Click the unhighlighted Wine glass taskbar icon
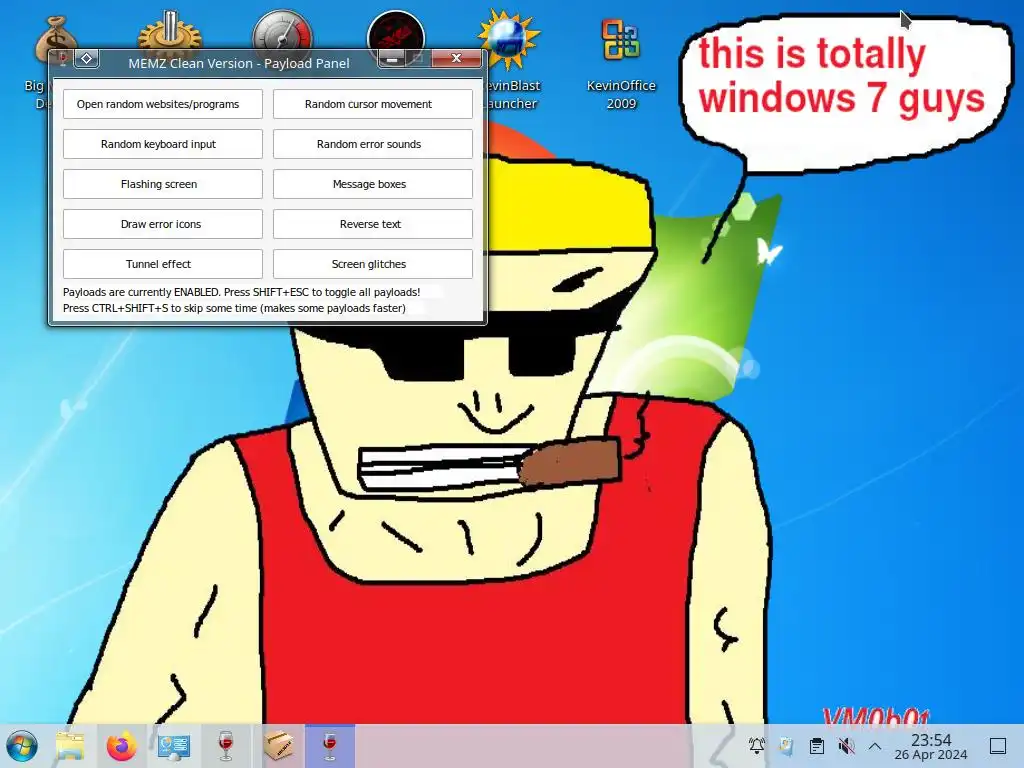The width and height of the screenshot is (1024, 768). click(225, 746)
